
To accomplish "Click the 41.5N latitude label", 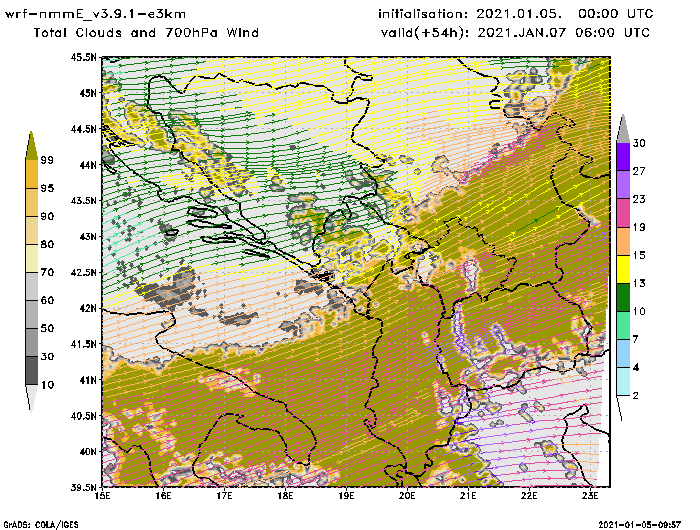I will (83, 344).
